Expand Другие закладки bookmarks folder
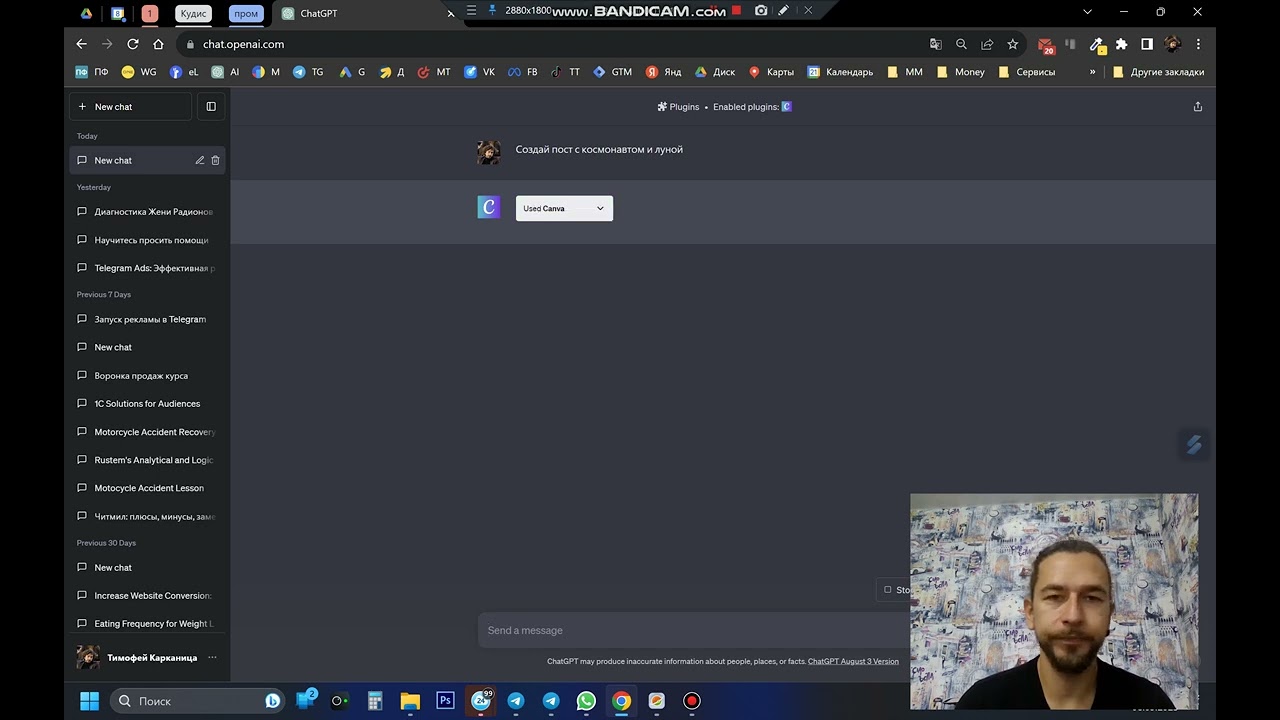Viewport: 1280px width, 720px height. (x=1158, y=72)
